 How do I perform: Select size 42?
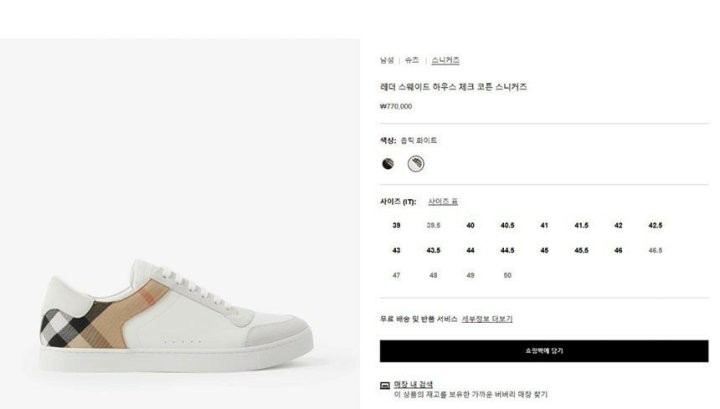tap(619, 225)
